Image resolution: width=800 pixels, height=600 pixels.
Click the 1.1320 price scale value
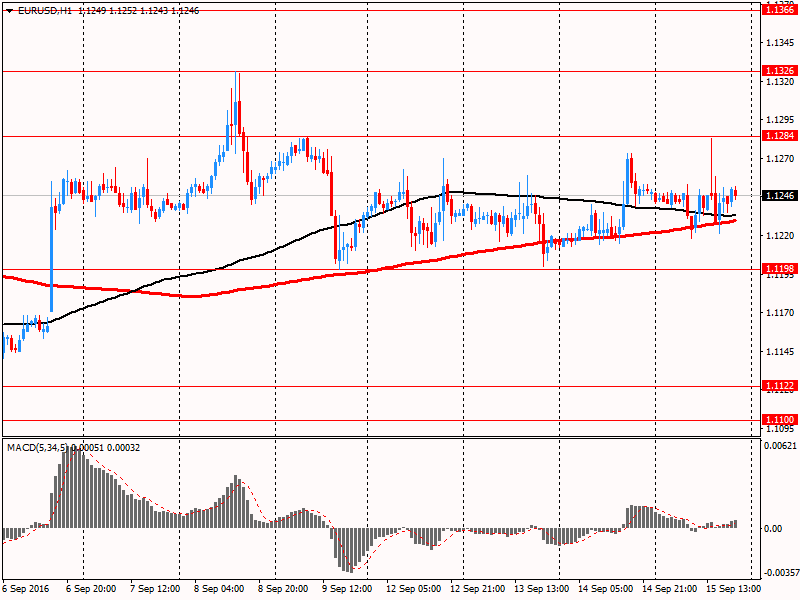(780, 82)
